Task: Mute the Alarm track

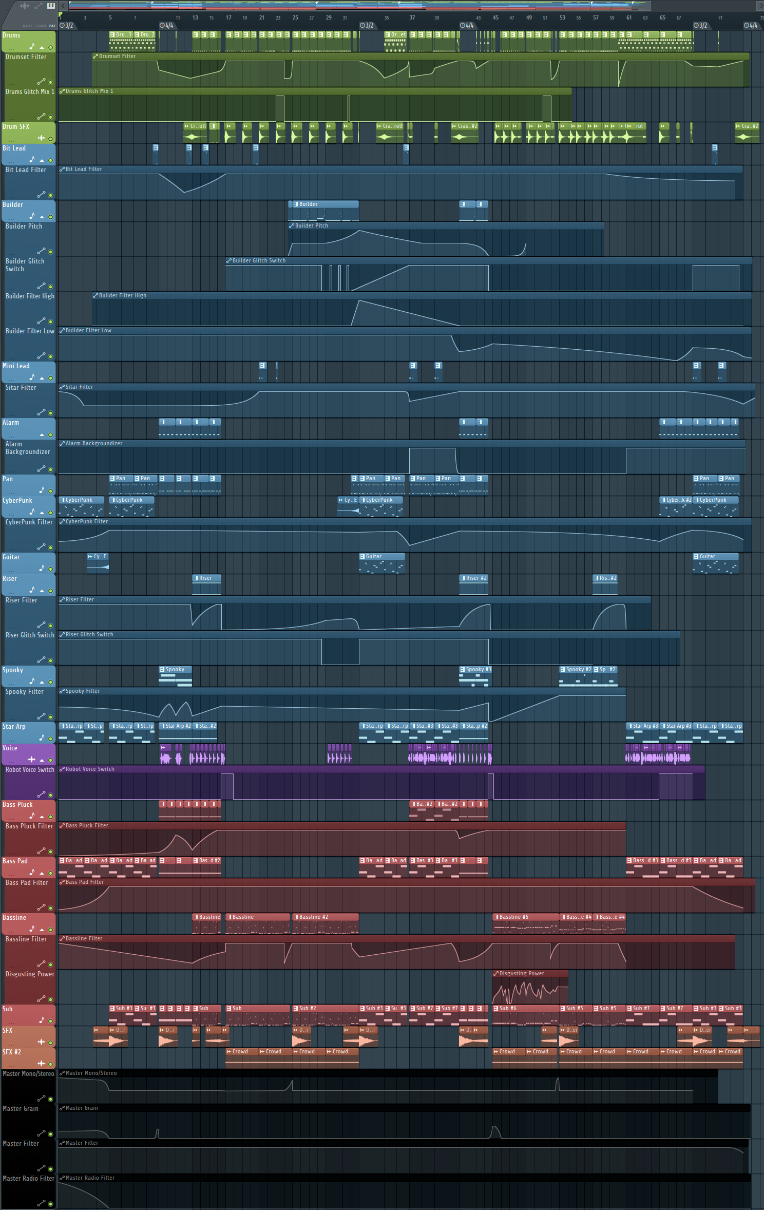Action: pyautogui.click(x=50, y=435)
